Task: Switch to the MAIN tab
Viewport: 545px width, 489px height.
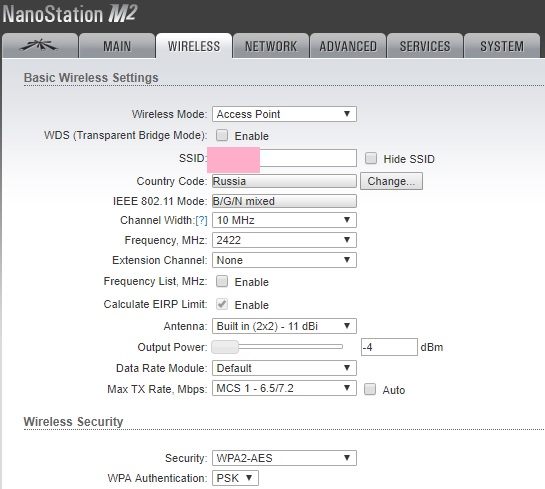Action: [x=117, y=46]
